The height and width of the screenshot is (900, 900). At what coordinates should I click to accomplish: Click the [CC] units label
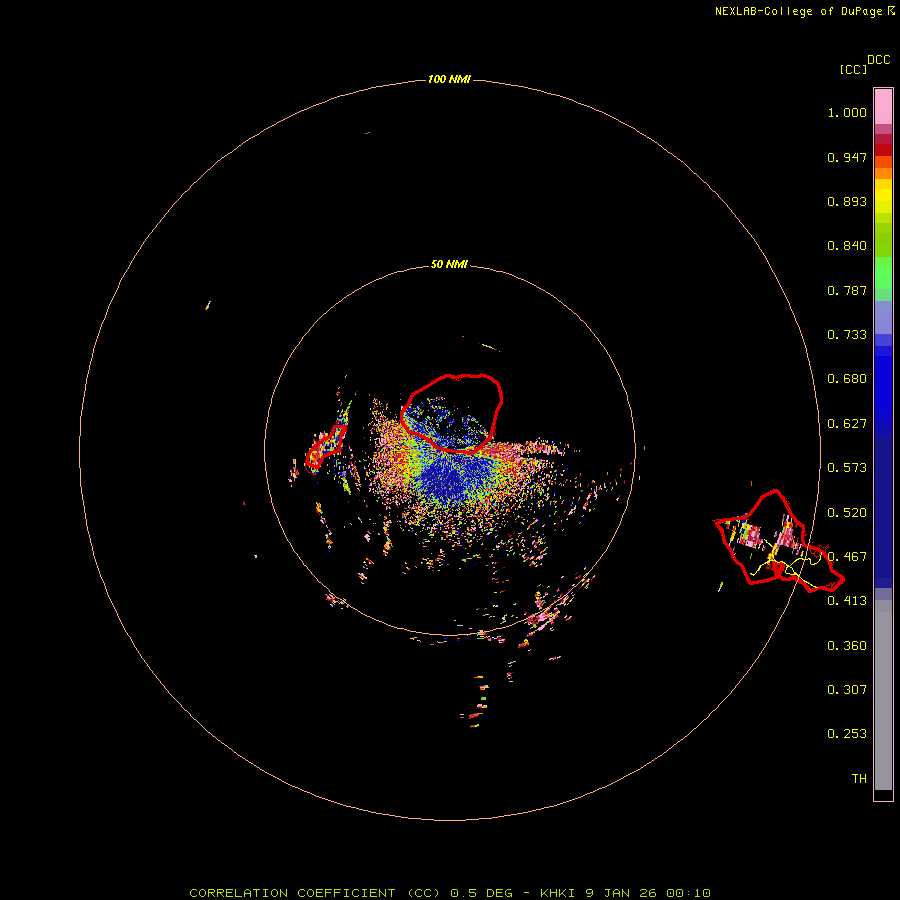point(853,69)
